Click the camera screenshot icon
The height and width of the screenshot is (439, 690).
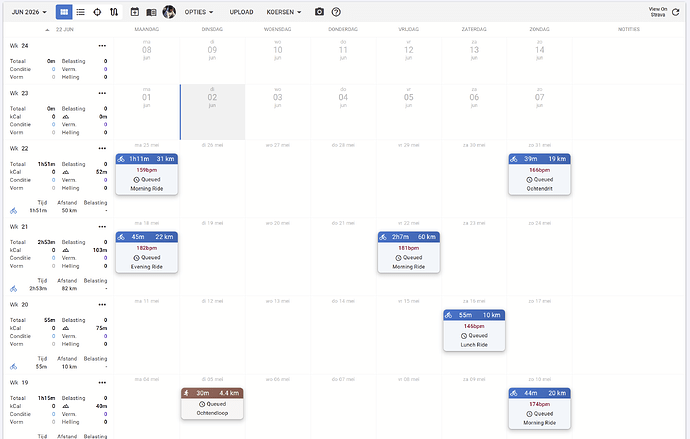point(319,12)
